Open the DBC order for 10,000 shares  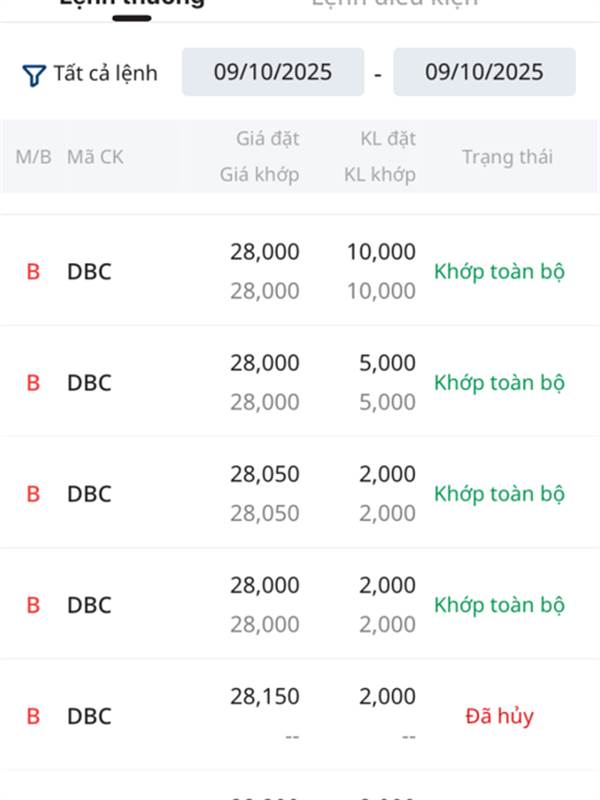[89, 271]
